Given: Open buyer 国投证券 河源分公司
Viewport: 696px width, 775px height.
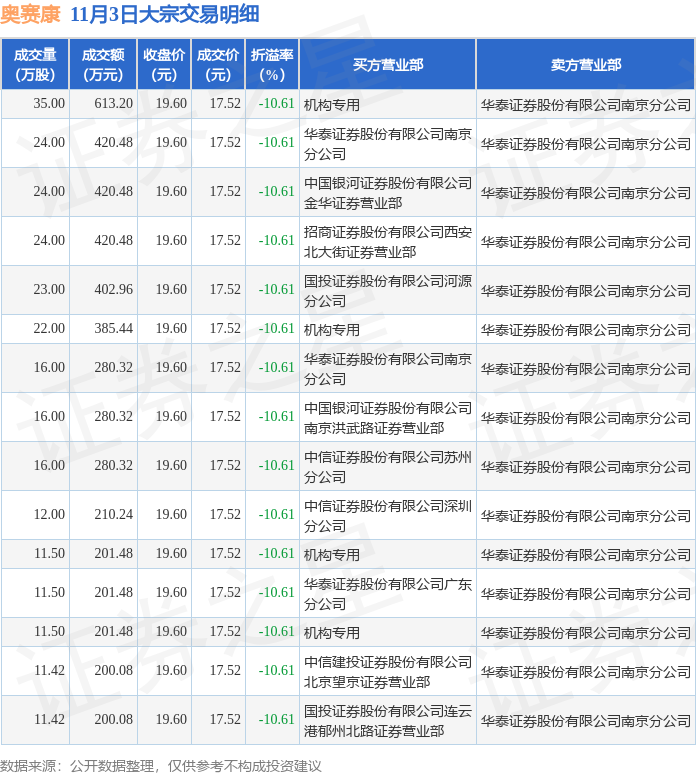Looking at the screenshot, I should pyautogui.click(x=387, y=290).
